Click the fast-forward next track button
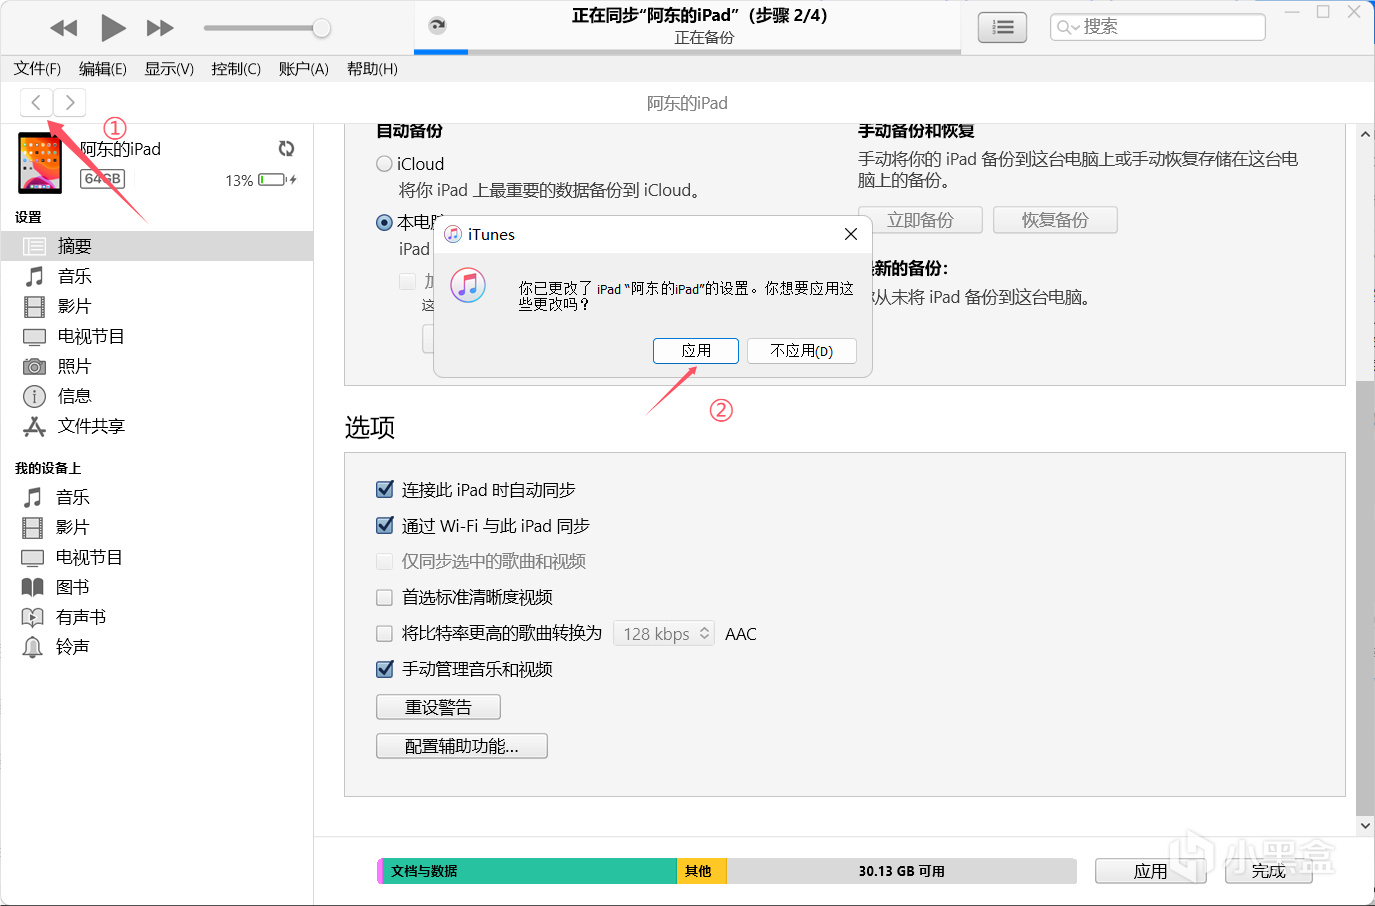Viewport: 1375px width, 906px height. coord(160,28)
